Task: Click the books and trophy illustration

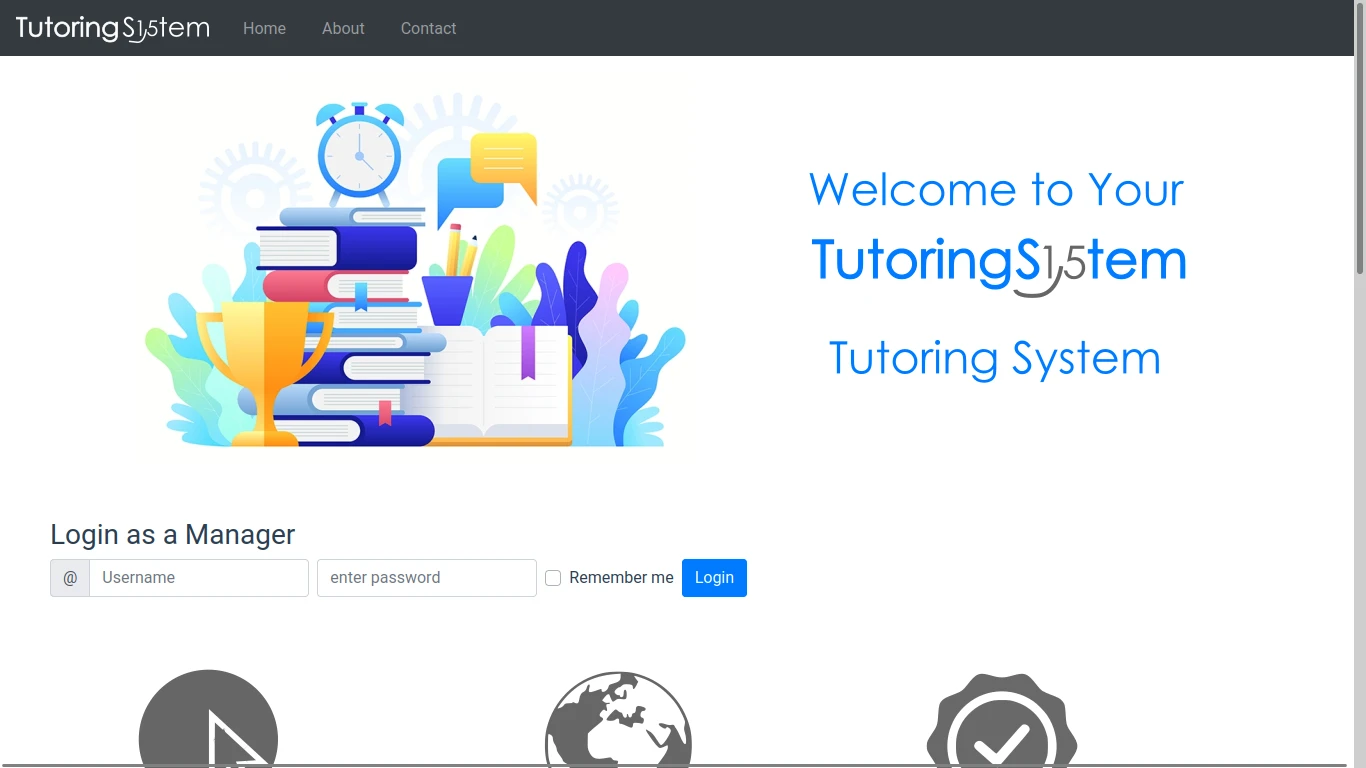Action: tap(415, 270)
